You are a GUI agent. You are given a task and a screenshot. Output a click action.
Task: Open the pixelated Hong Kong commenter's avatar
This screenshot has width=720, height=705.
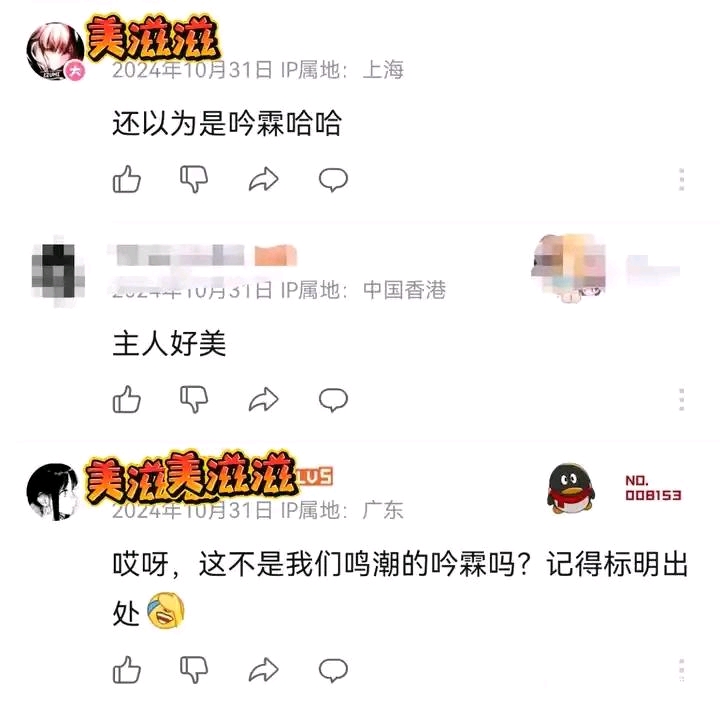coord(57,271)
